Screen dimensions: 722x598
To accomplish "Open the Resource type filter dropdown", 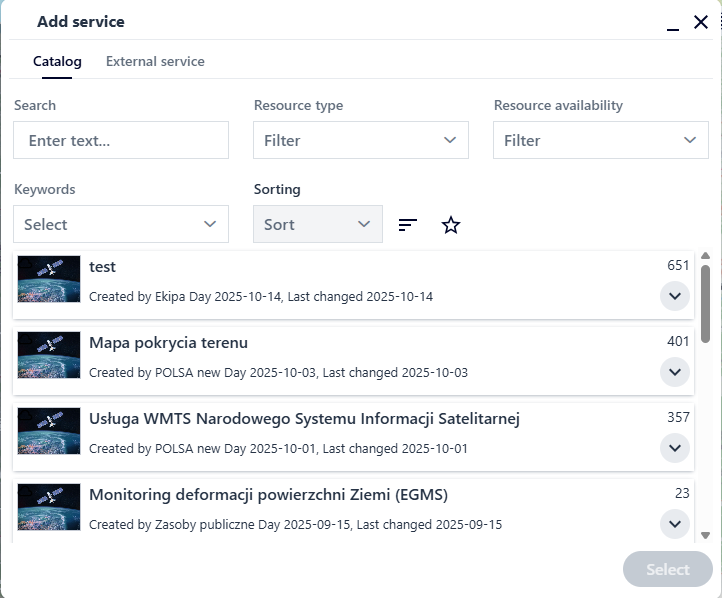I will (360, 141).
